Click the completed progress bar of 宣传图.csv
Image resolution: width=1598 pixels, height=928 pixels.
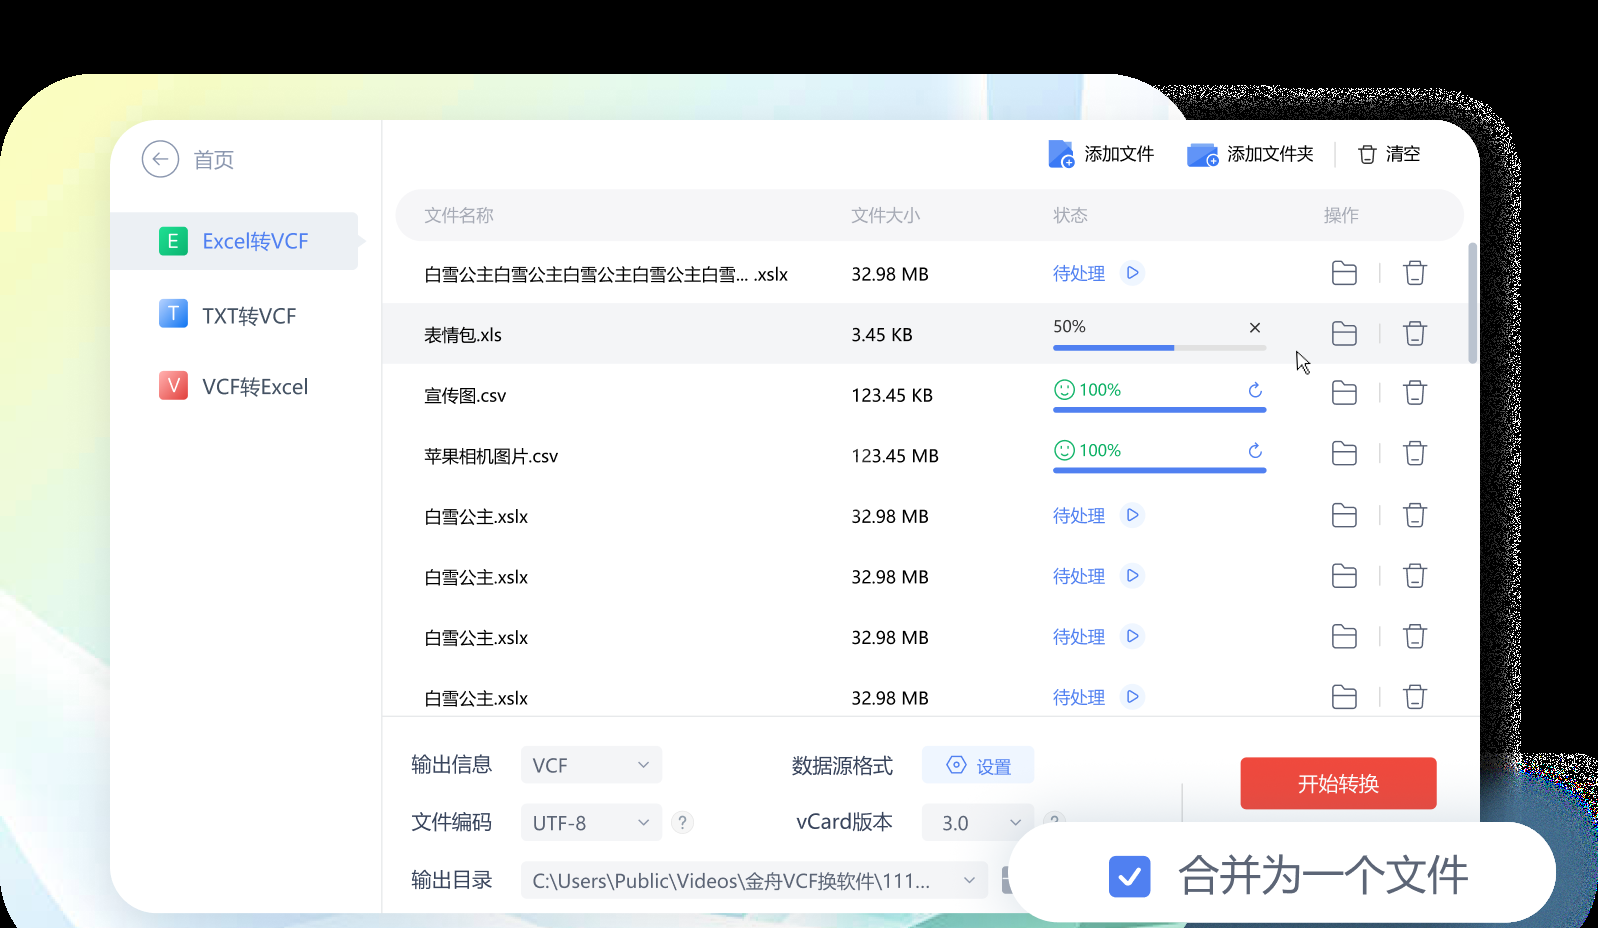click(1159, 409)
